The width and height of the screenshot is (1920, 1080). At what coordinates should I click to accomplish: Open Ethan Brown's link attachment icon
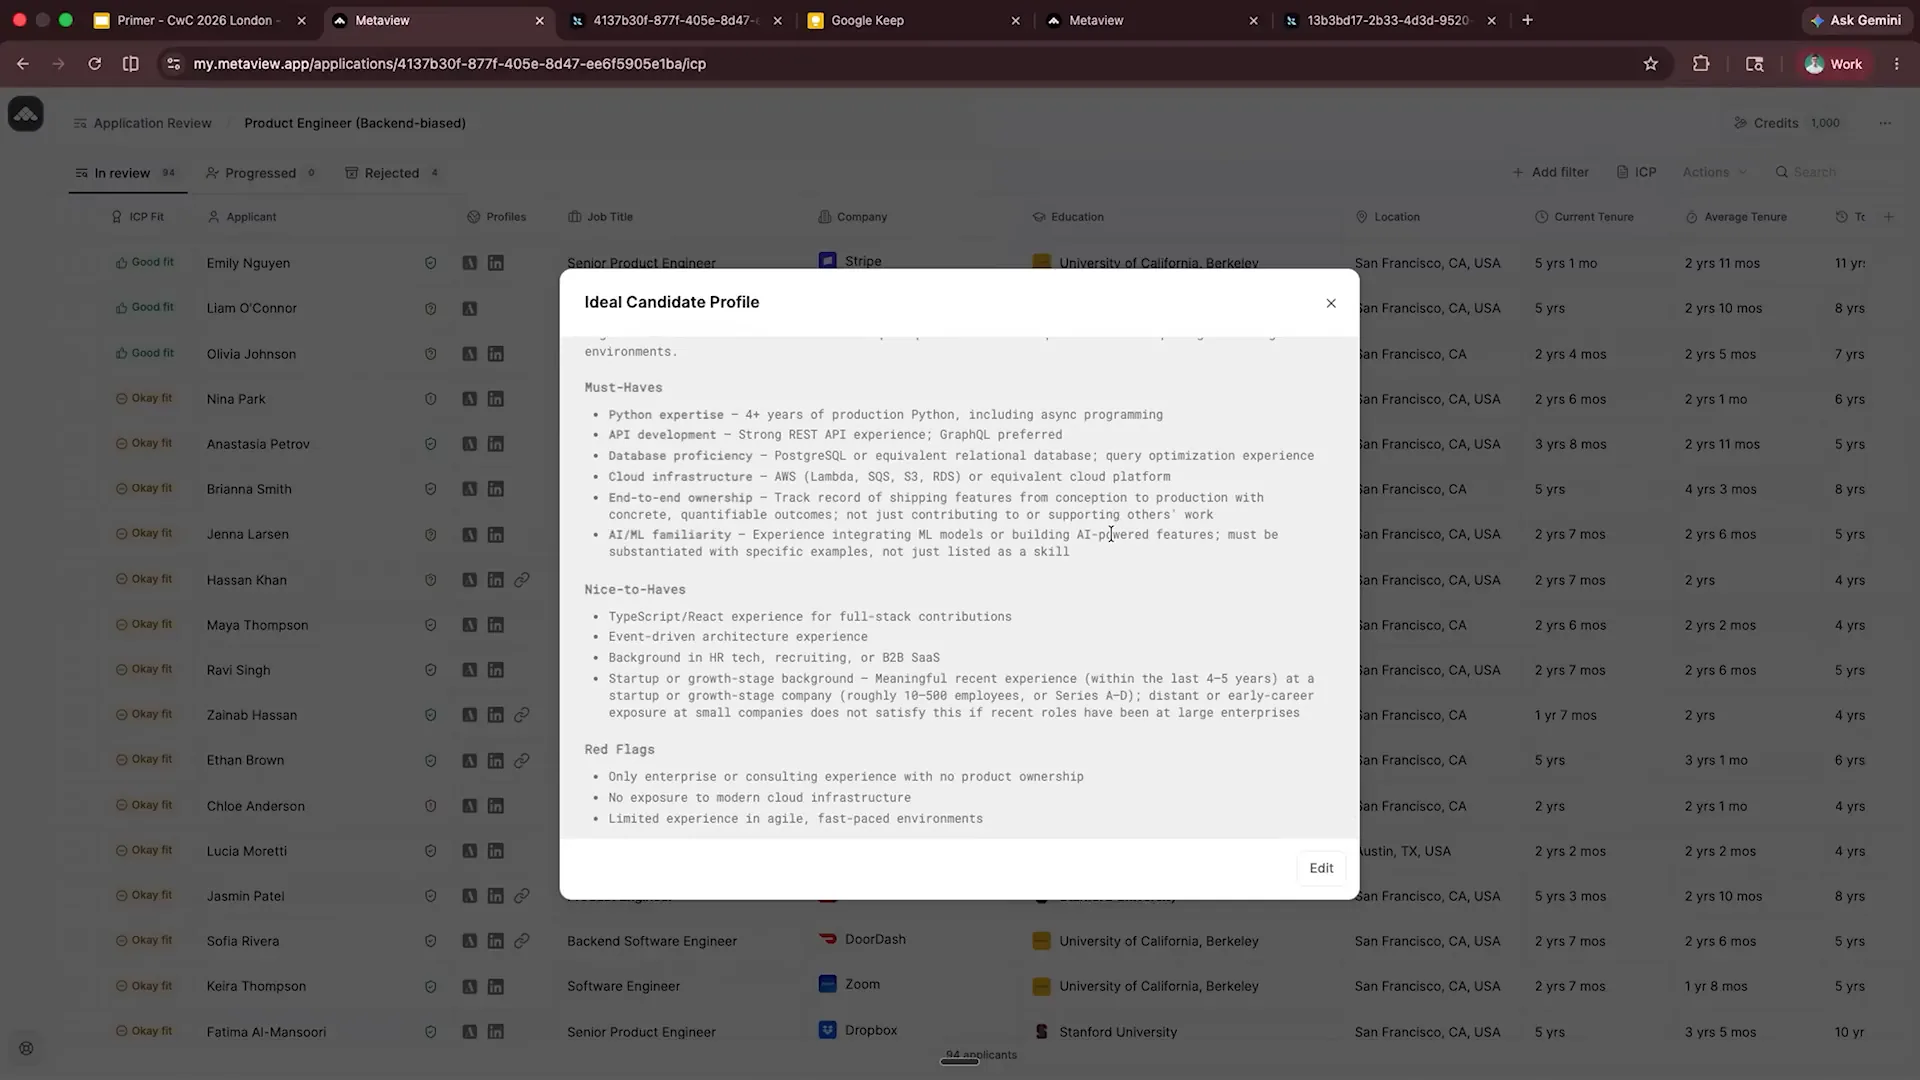pyautogui.click(x=522, y=761)
